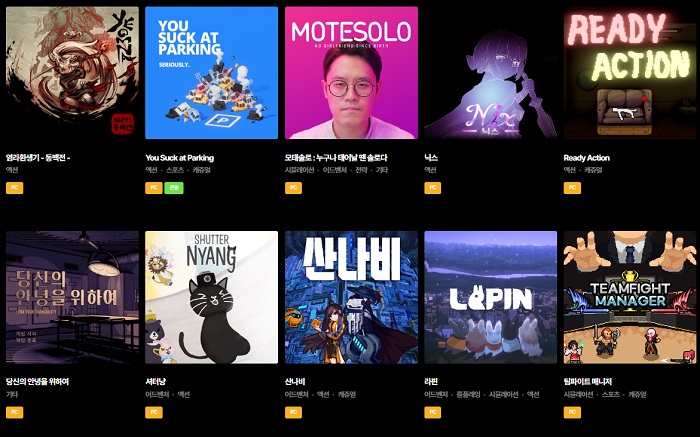Click the 팀파이트 매니저 title text
Image resolution: width=700 pixels, height=437 pixels.
[x=588, y=382]
